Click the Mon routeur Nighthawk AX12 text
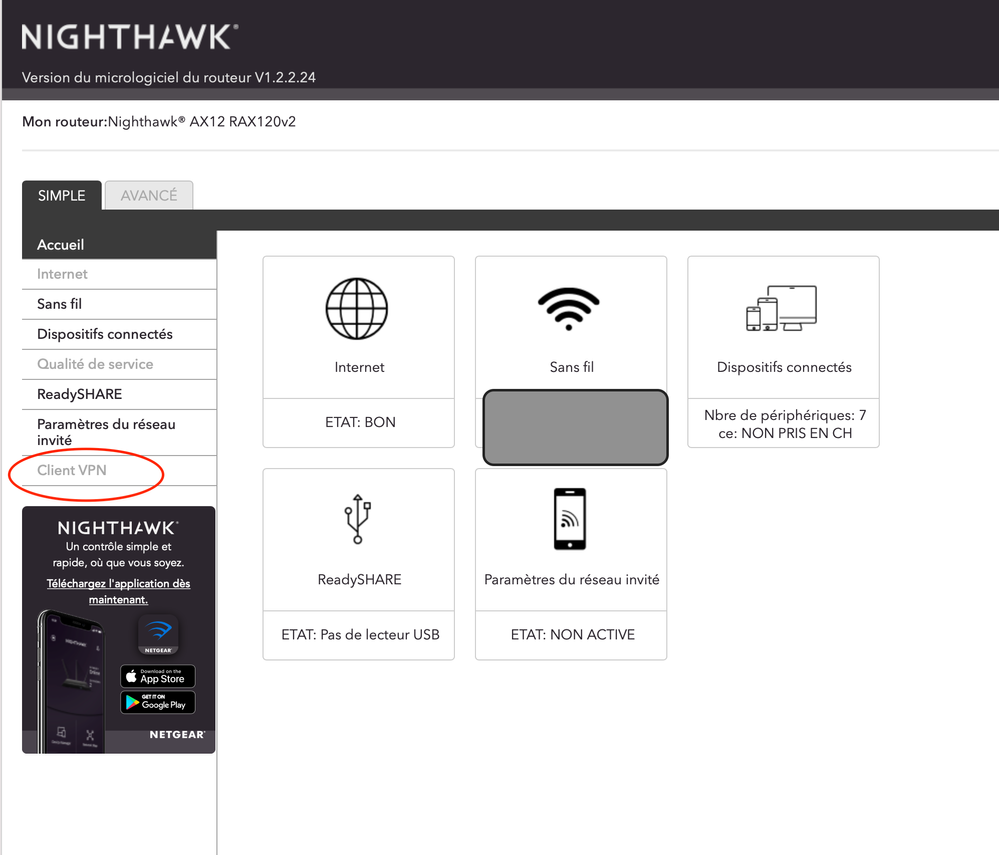Viewport: 999px width, 855px height. (159, 122)
